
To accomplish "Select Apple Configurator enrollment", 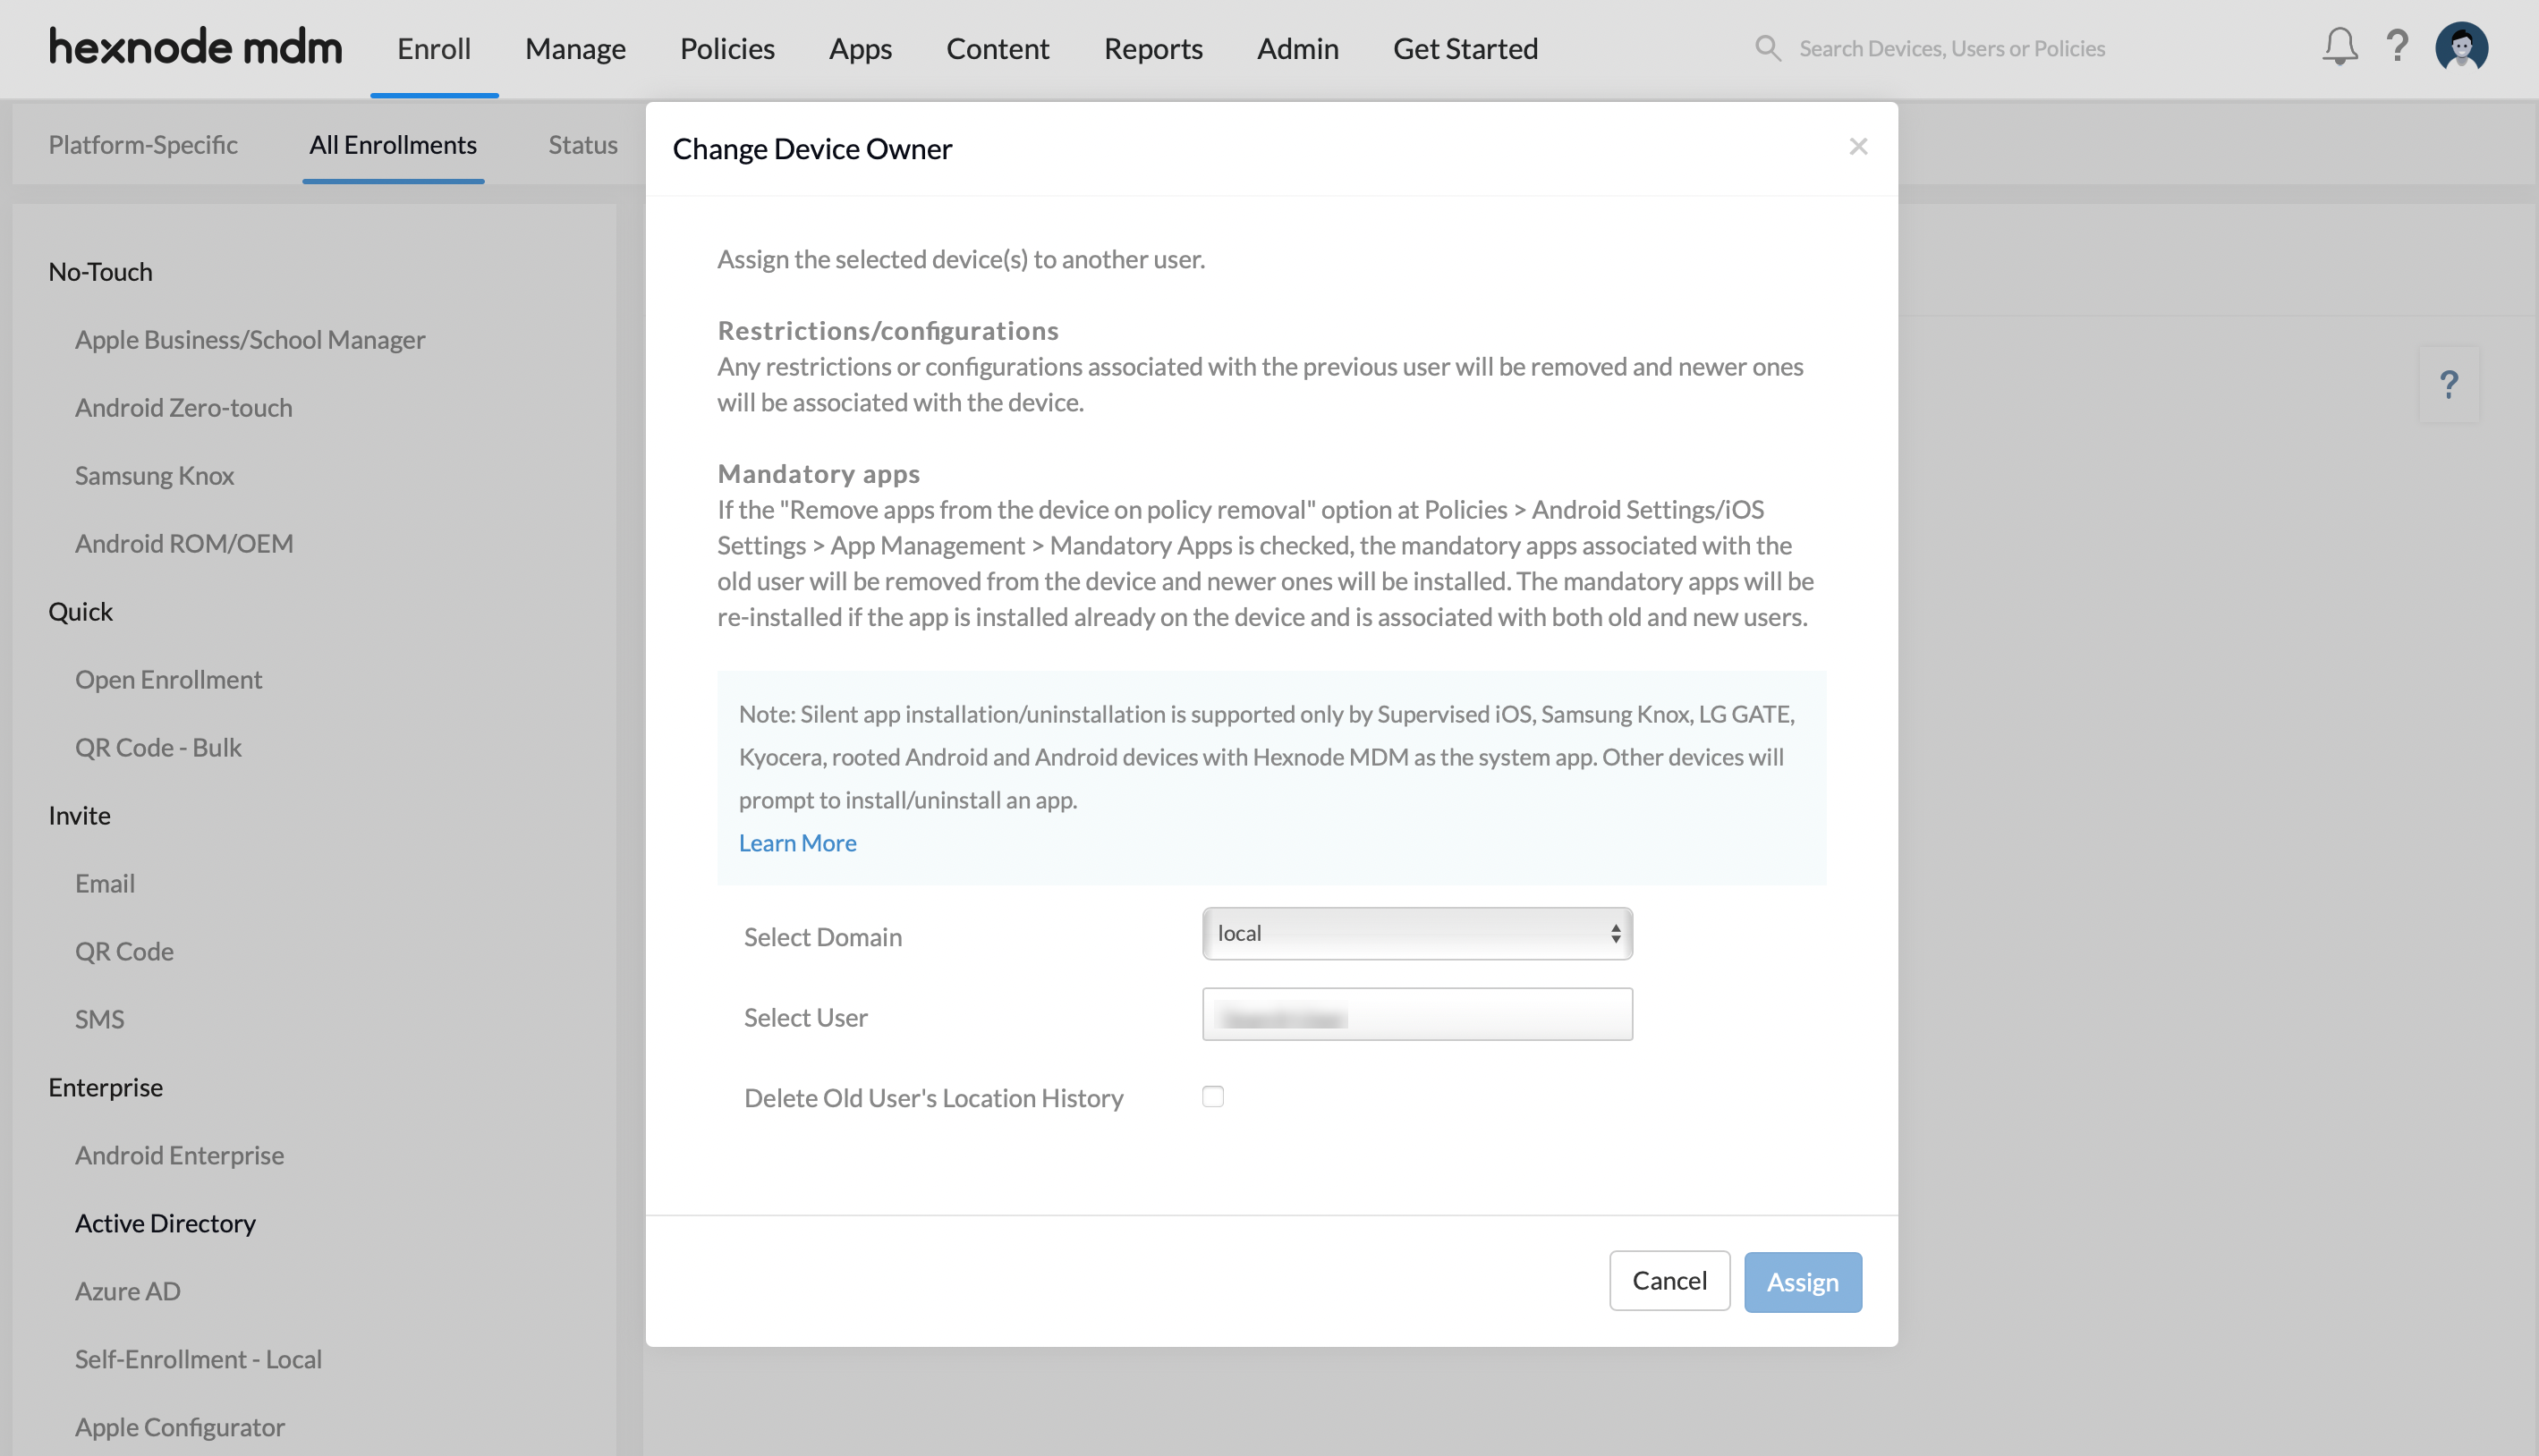I will click(x=180, y=1427).
